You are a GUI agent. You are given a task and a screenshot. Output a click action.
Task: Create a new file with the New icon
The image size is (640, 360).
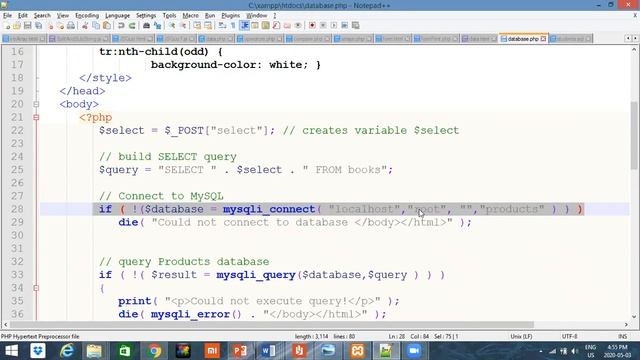click(x=7, y=26)
